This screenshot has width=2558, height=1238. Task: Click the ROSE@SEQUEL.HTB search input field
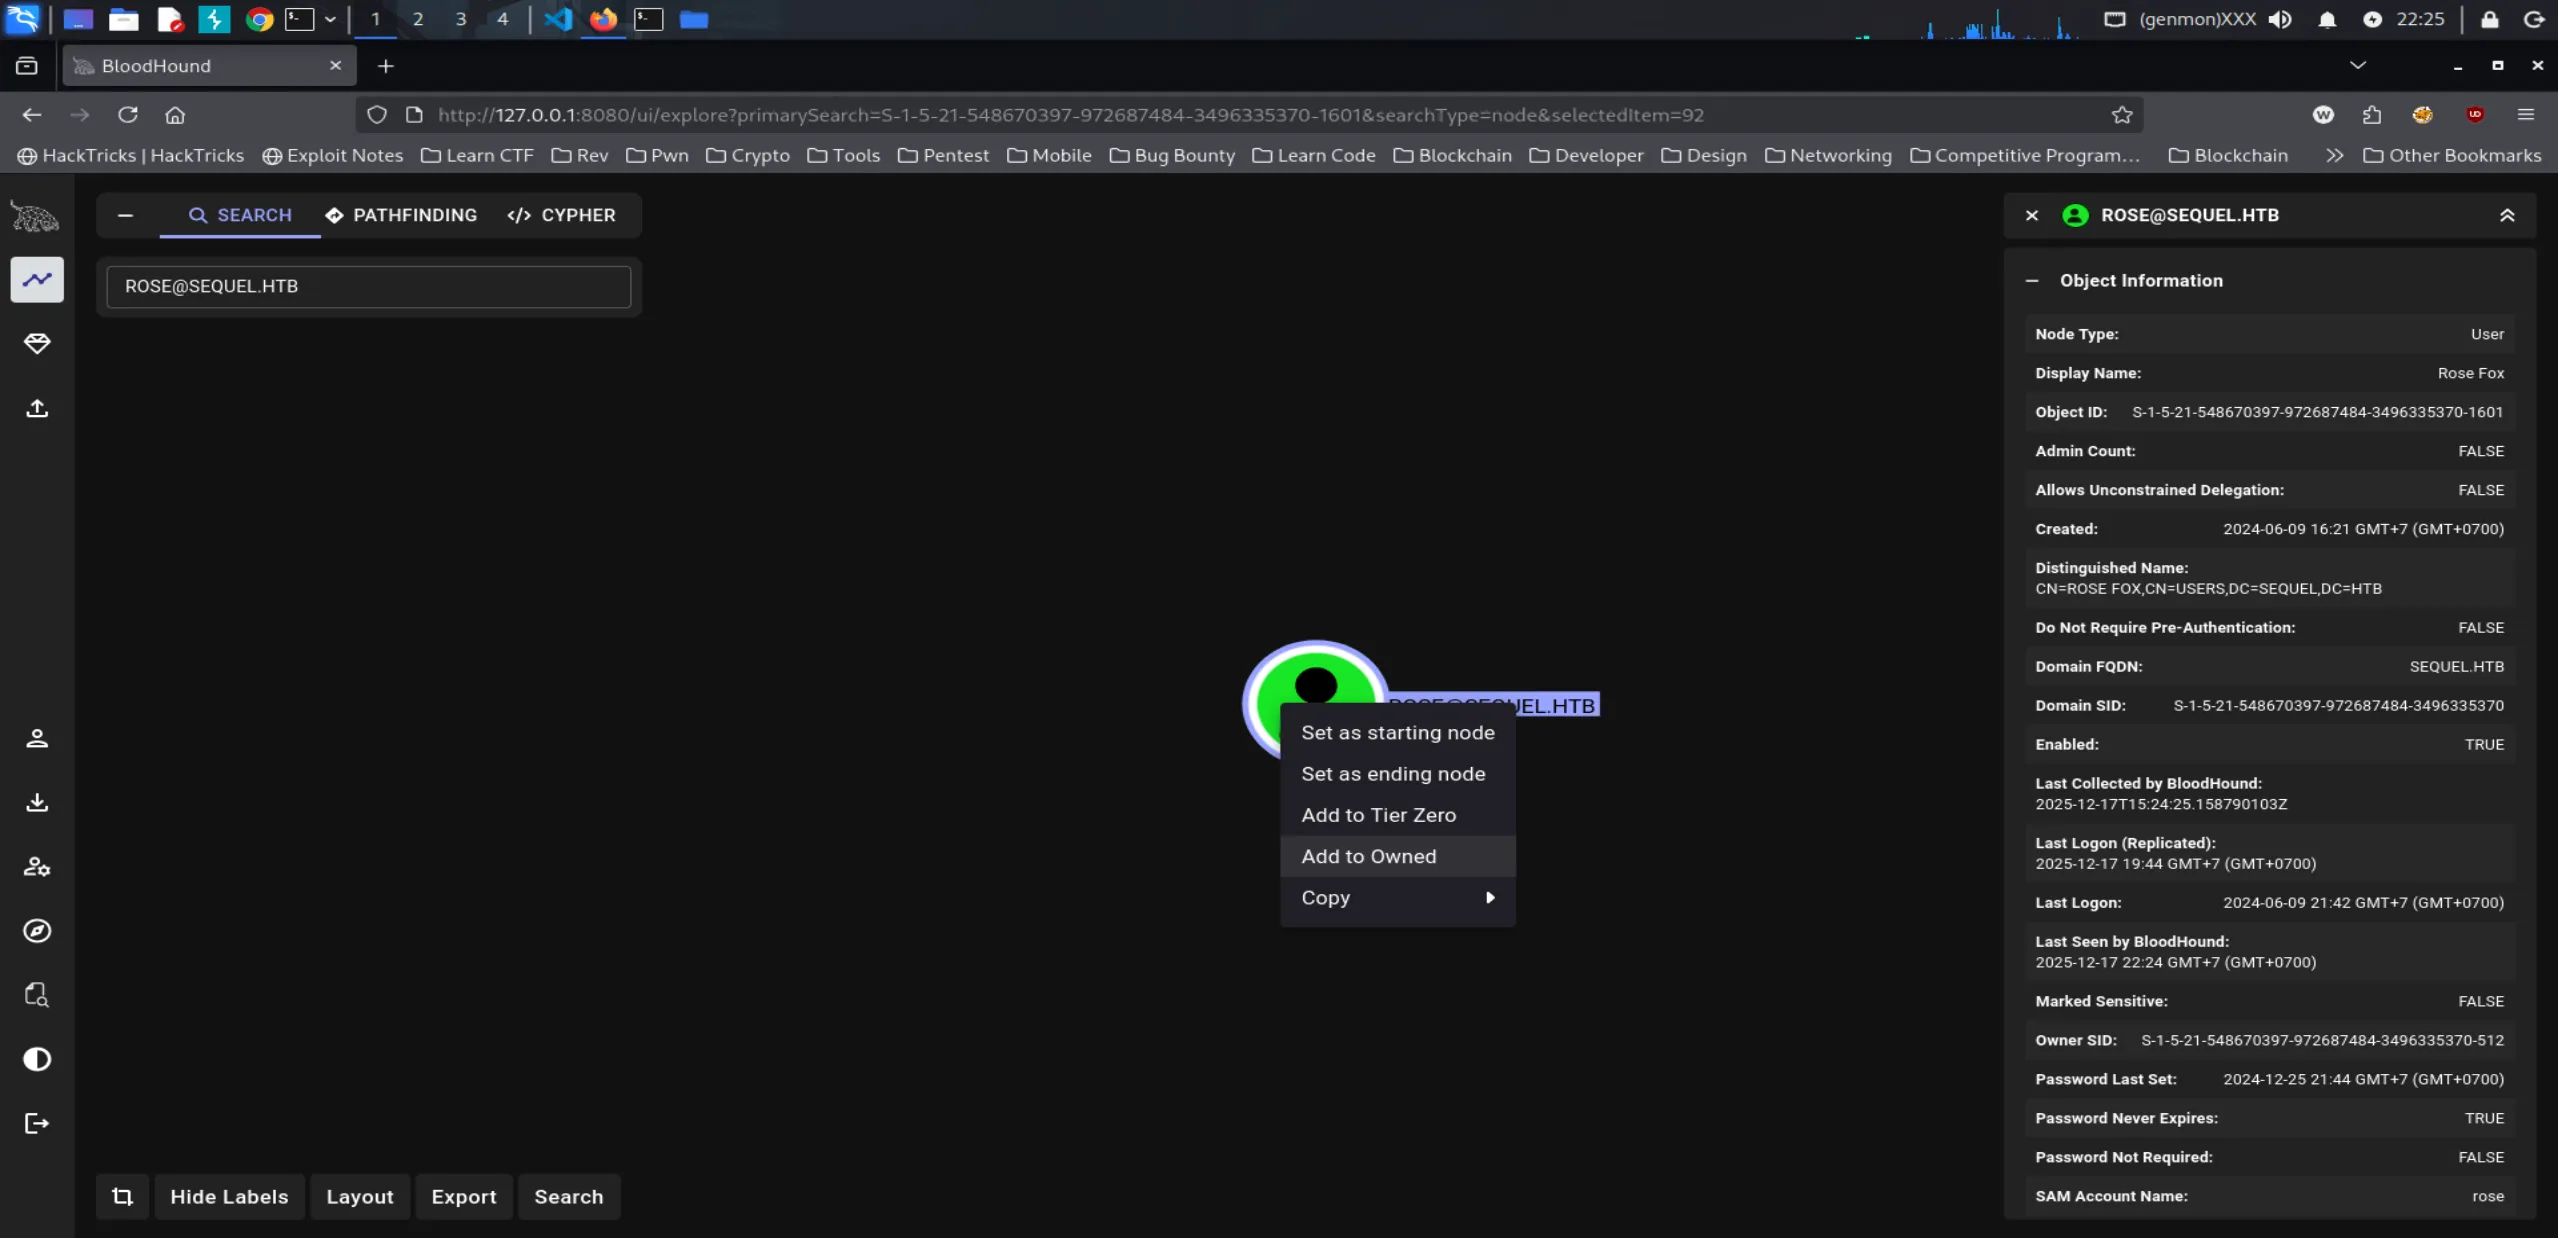(368, 286)
